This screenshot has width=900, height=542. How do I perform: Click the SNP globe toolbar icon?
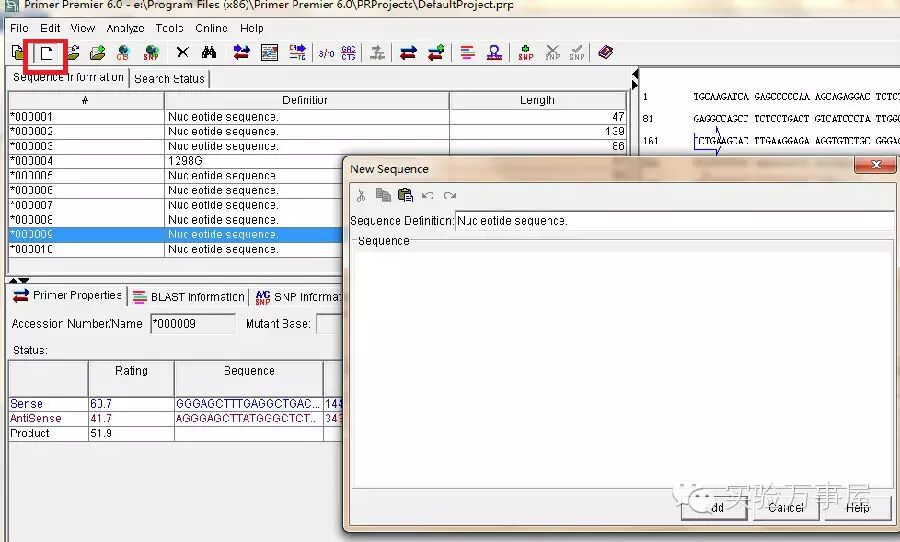coord(151,53)
